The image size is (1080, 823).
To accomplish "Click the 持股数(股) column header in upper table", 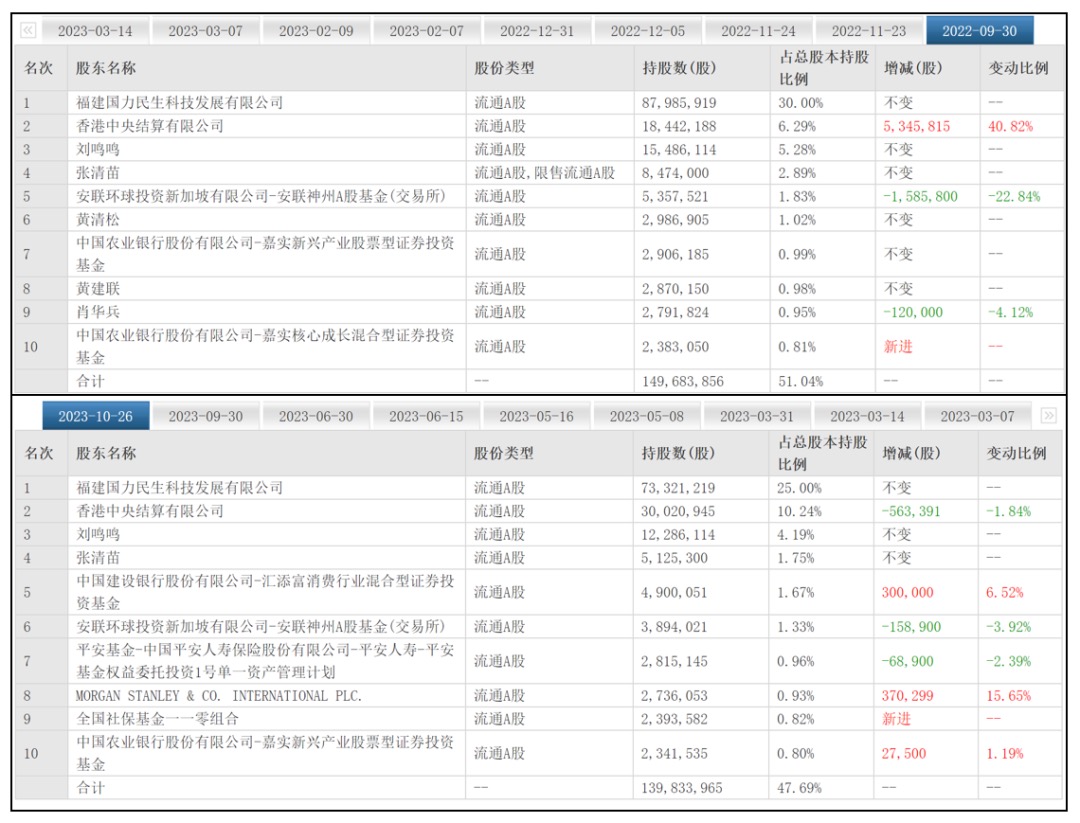I will pos(679,68).
